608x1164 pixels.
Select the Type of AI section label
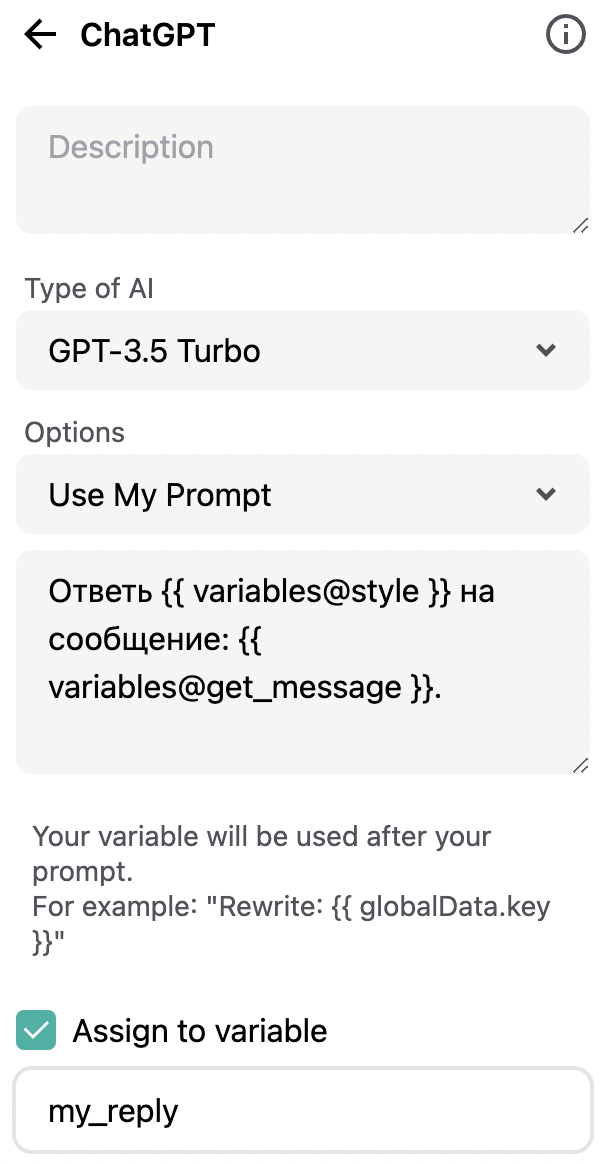point(88,288)
